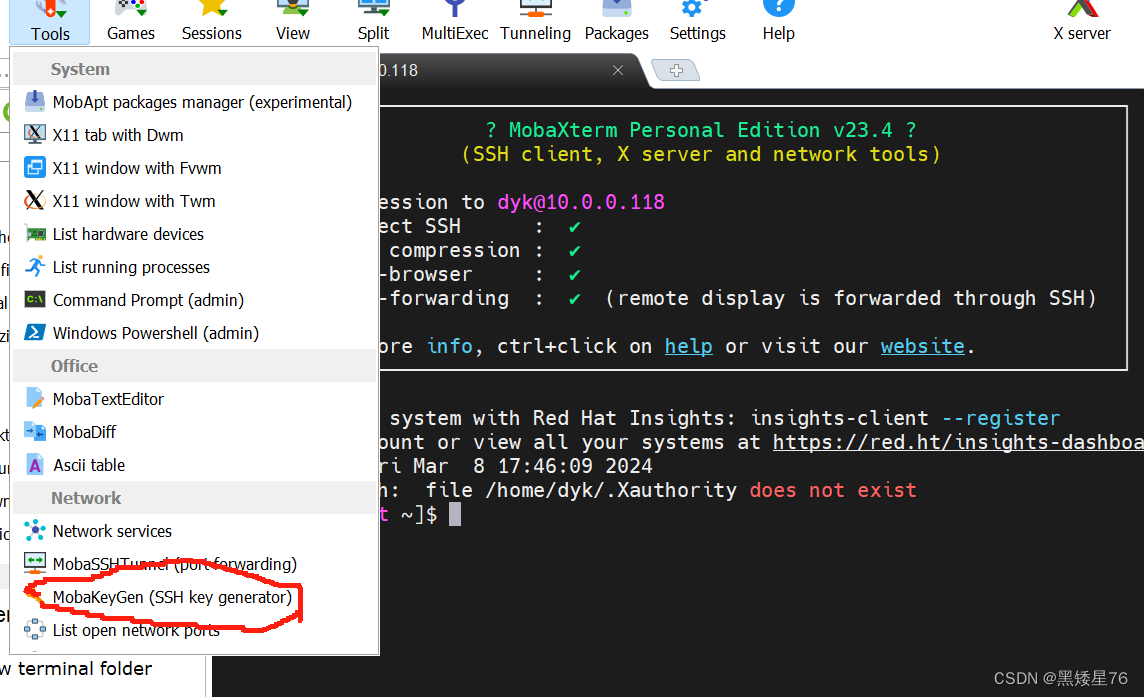Open MobaSSHTunnel port forwarding
Screen dimensions: 1144x697
click(174, 564)
